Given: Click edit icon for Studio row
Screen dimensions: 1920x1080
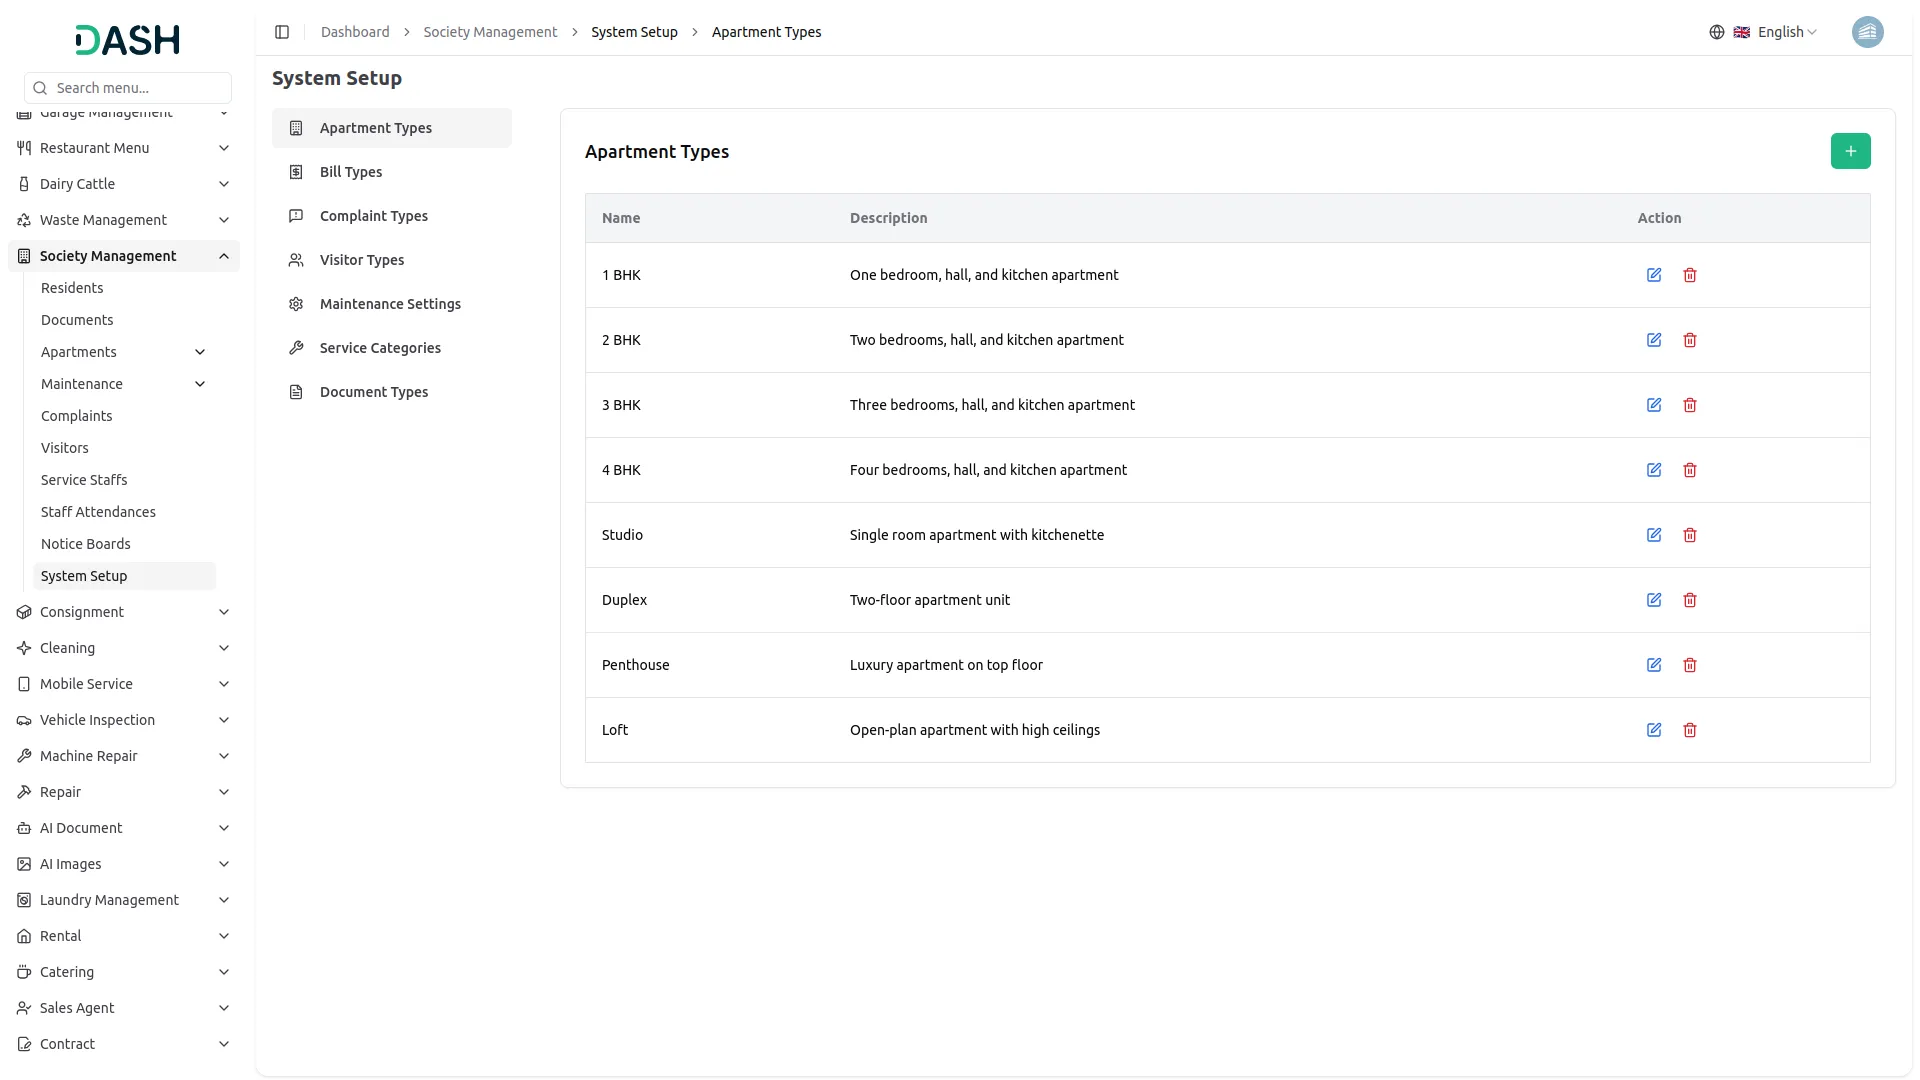Looking at the screenshot, I should [x=1654, y=535].
